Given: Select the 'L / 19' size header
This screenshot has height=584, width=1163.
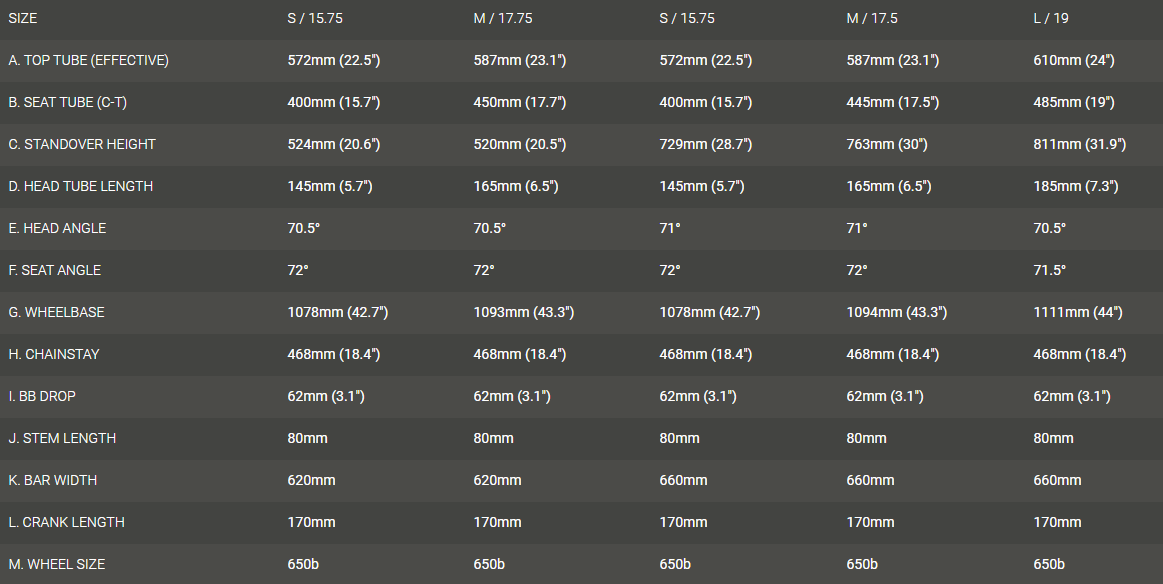Looking at the screenshot, I should coord(1051,19).
